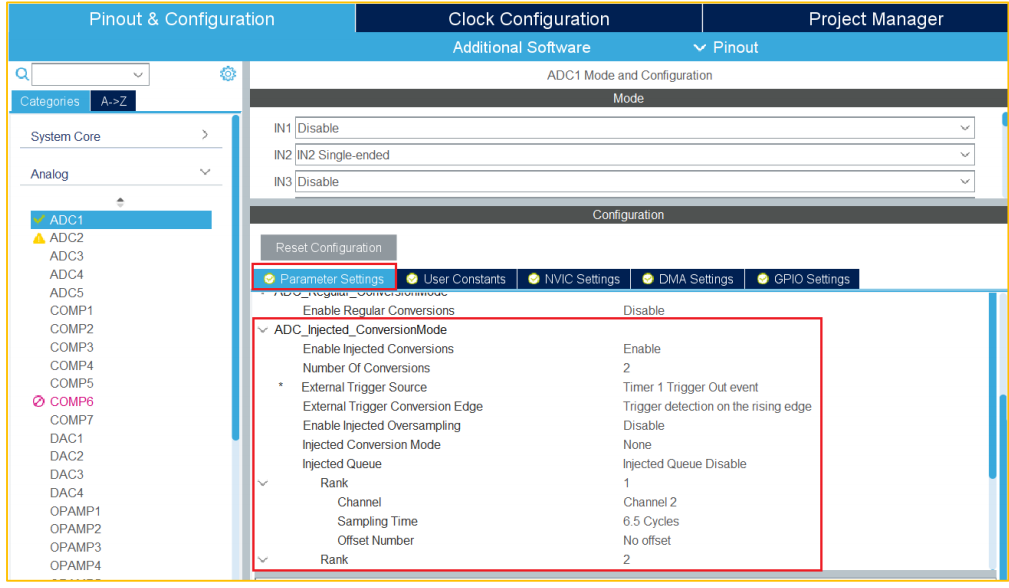Screen dimensions: 1009x588
Task: Select OPAMP3 in the peripheral list
Action: (x=75, y=547)
